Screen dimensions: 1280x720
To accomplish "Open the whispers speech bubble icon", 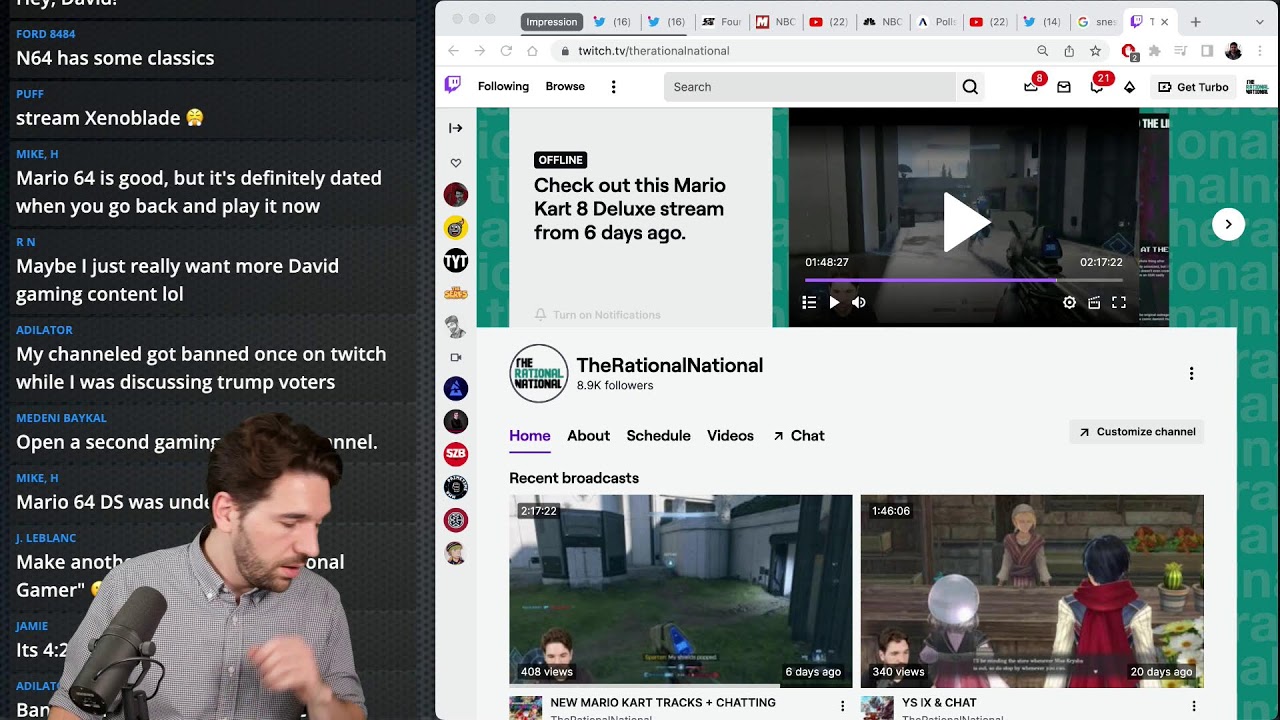I will [1096, 87].
